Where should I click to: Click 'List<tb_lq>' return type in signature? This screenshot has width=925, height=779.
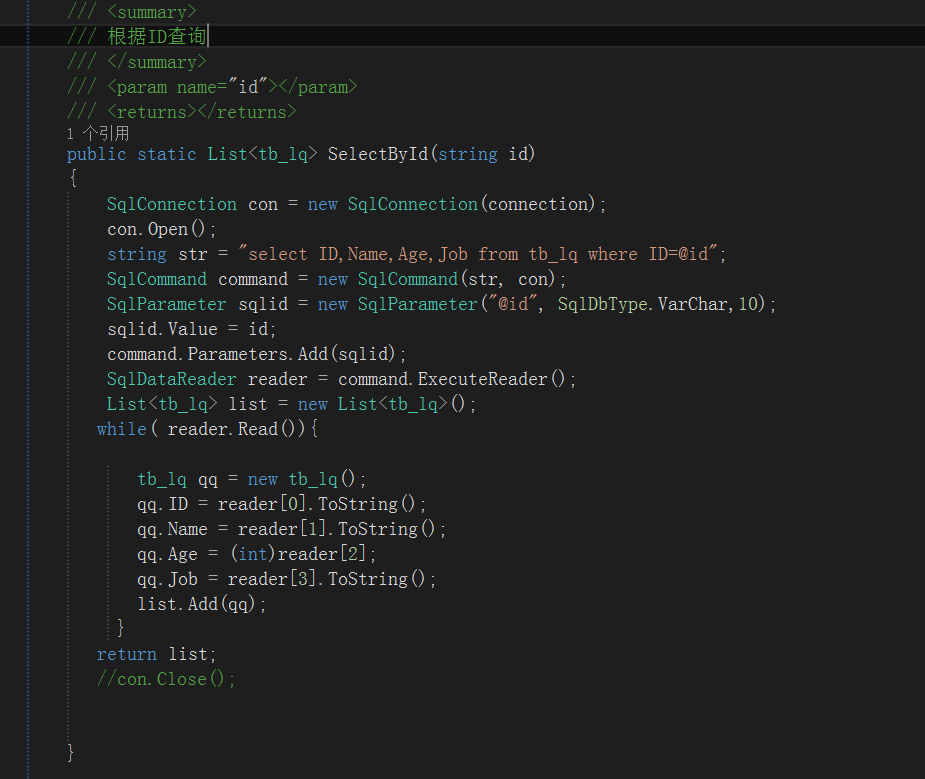263,155
